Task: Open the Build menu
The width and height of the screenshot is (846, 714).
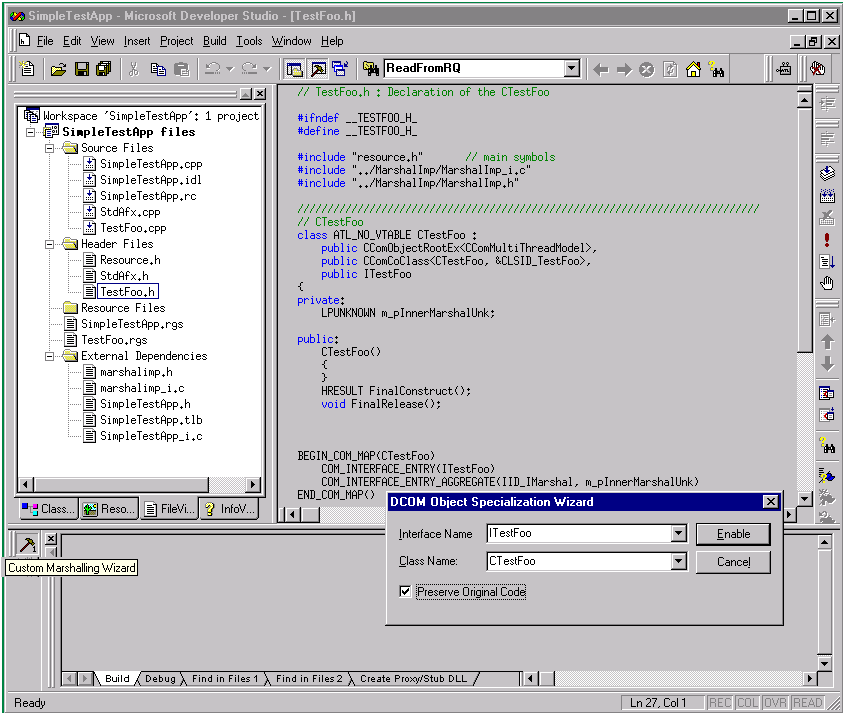Action: [x=214, y=41]
